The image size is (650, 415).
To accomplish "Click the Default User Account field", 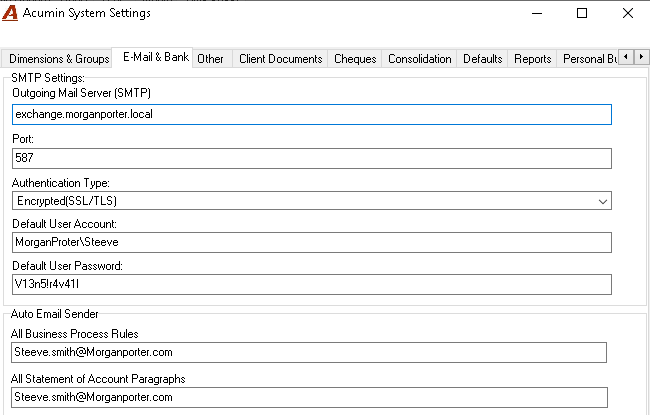I will (x=312, y=242).
